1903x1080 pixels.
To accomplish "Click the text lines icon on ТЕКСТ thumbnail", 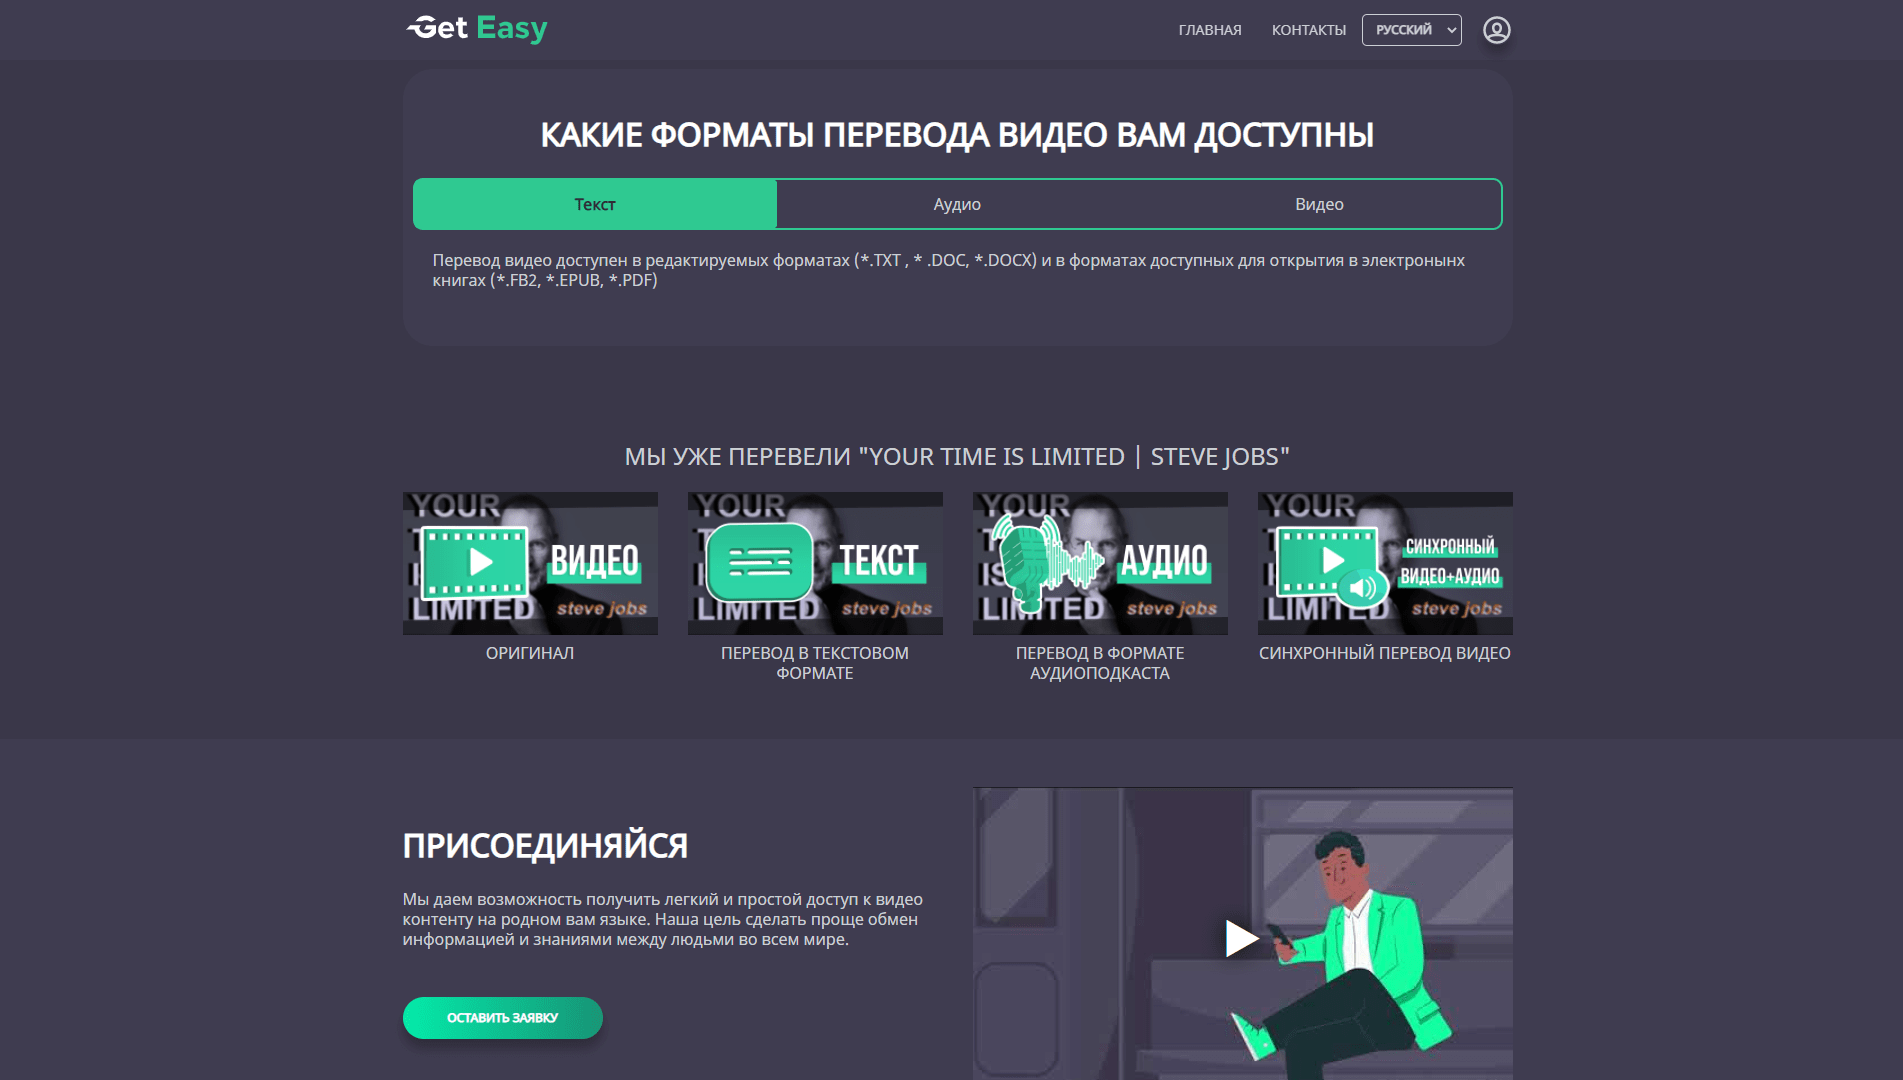I will pyautogui.click(x=759, y=563).
